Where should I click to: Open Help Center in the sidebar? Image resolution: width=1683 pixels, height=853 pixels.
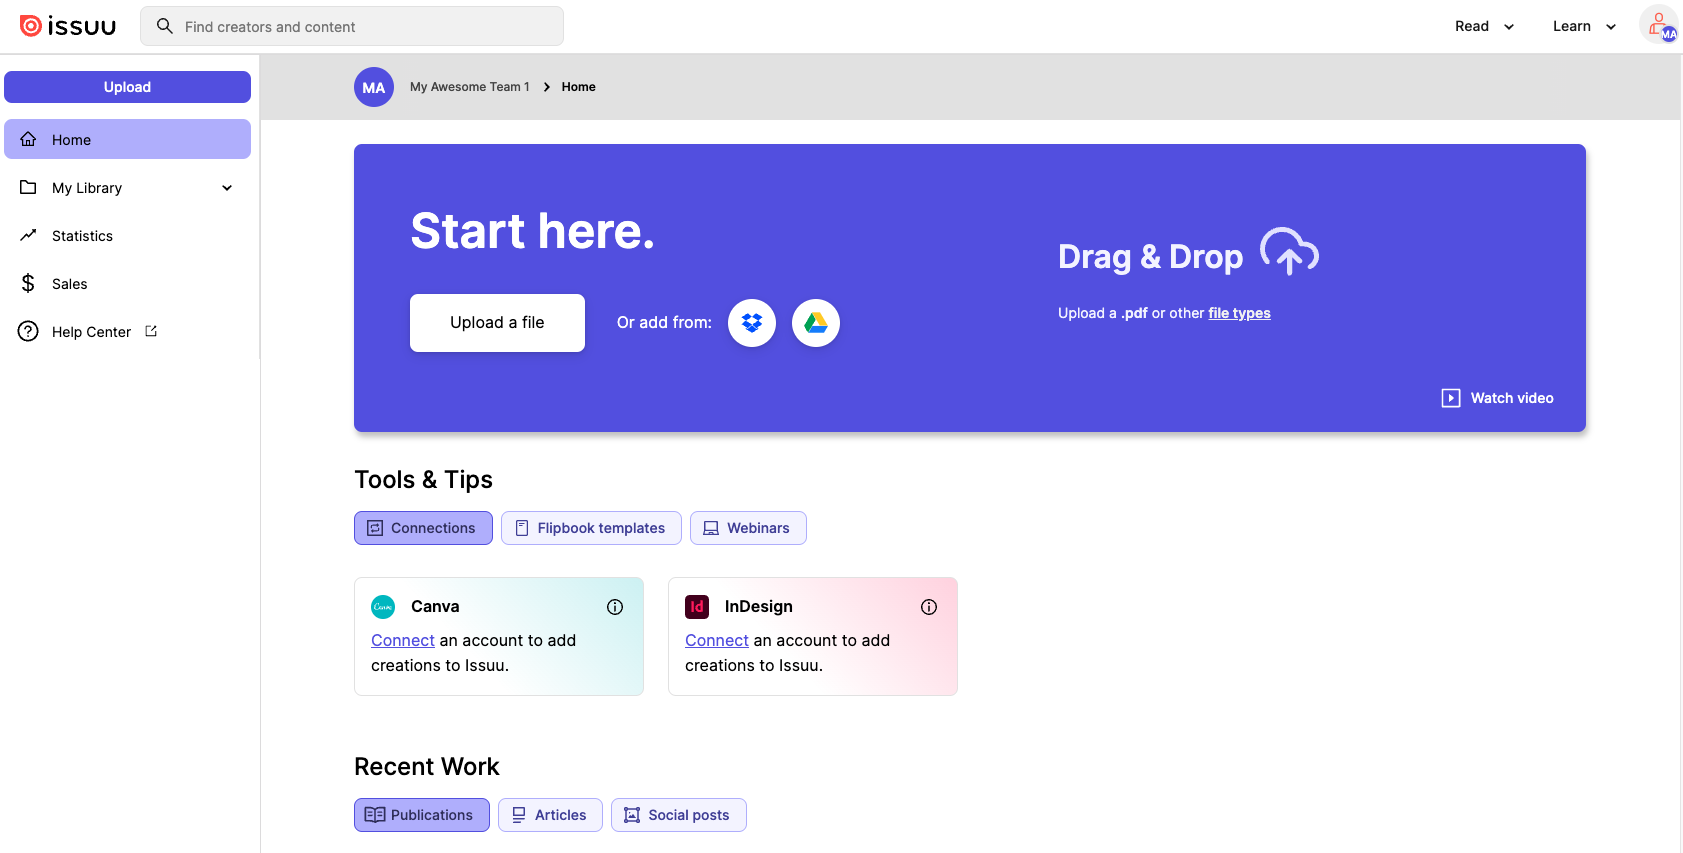click(x=127, y=332)
